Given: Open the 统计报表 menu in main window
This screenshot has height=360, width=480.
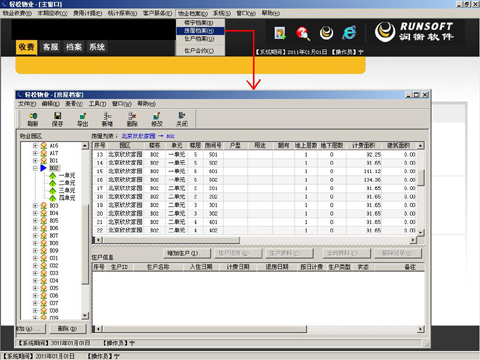Looking at the screenshot, I should [122, 13].
